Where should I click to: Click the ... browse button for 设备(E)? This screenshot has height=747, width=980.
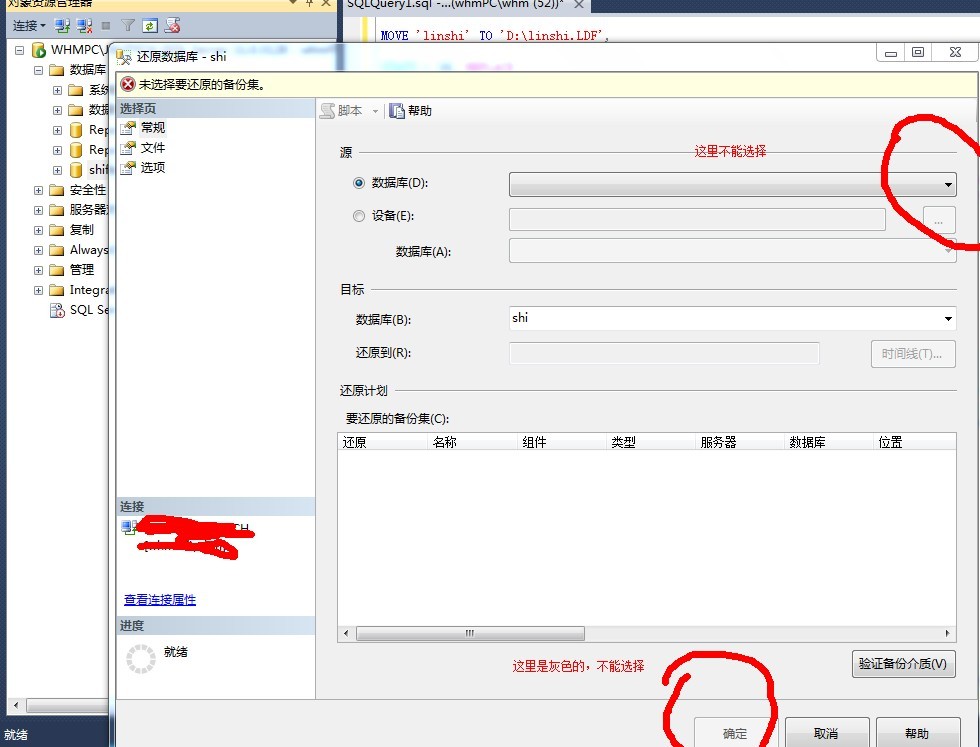coord(937,219)
